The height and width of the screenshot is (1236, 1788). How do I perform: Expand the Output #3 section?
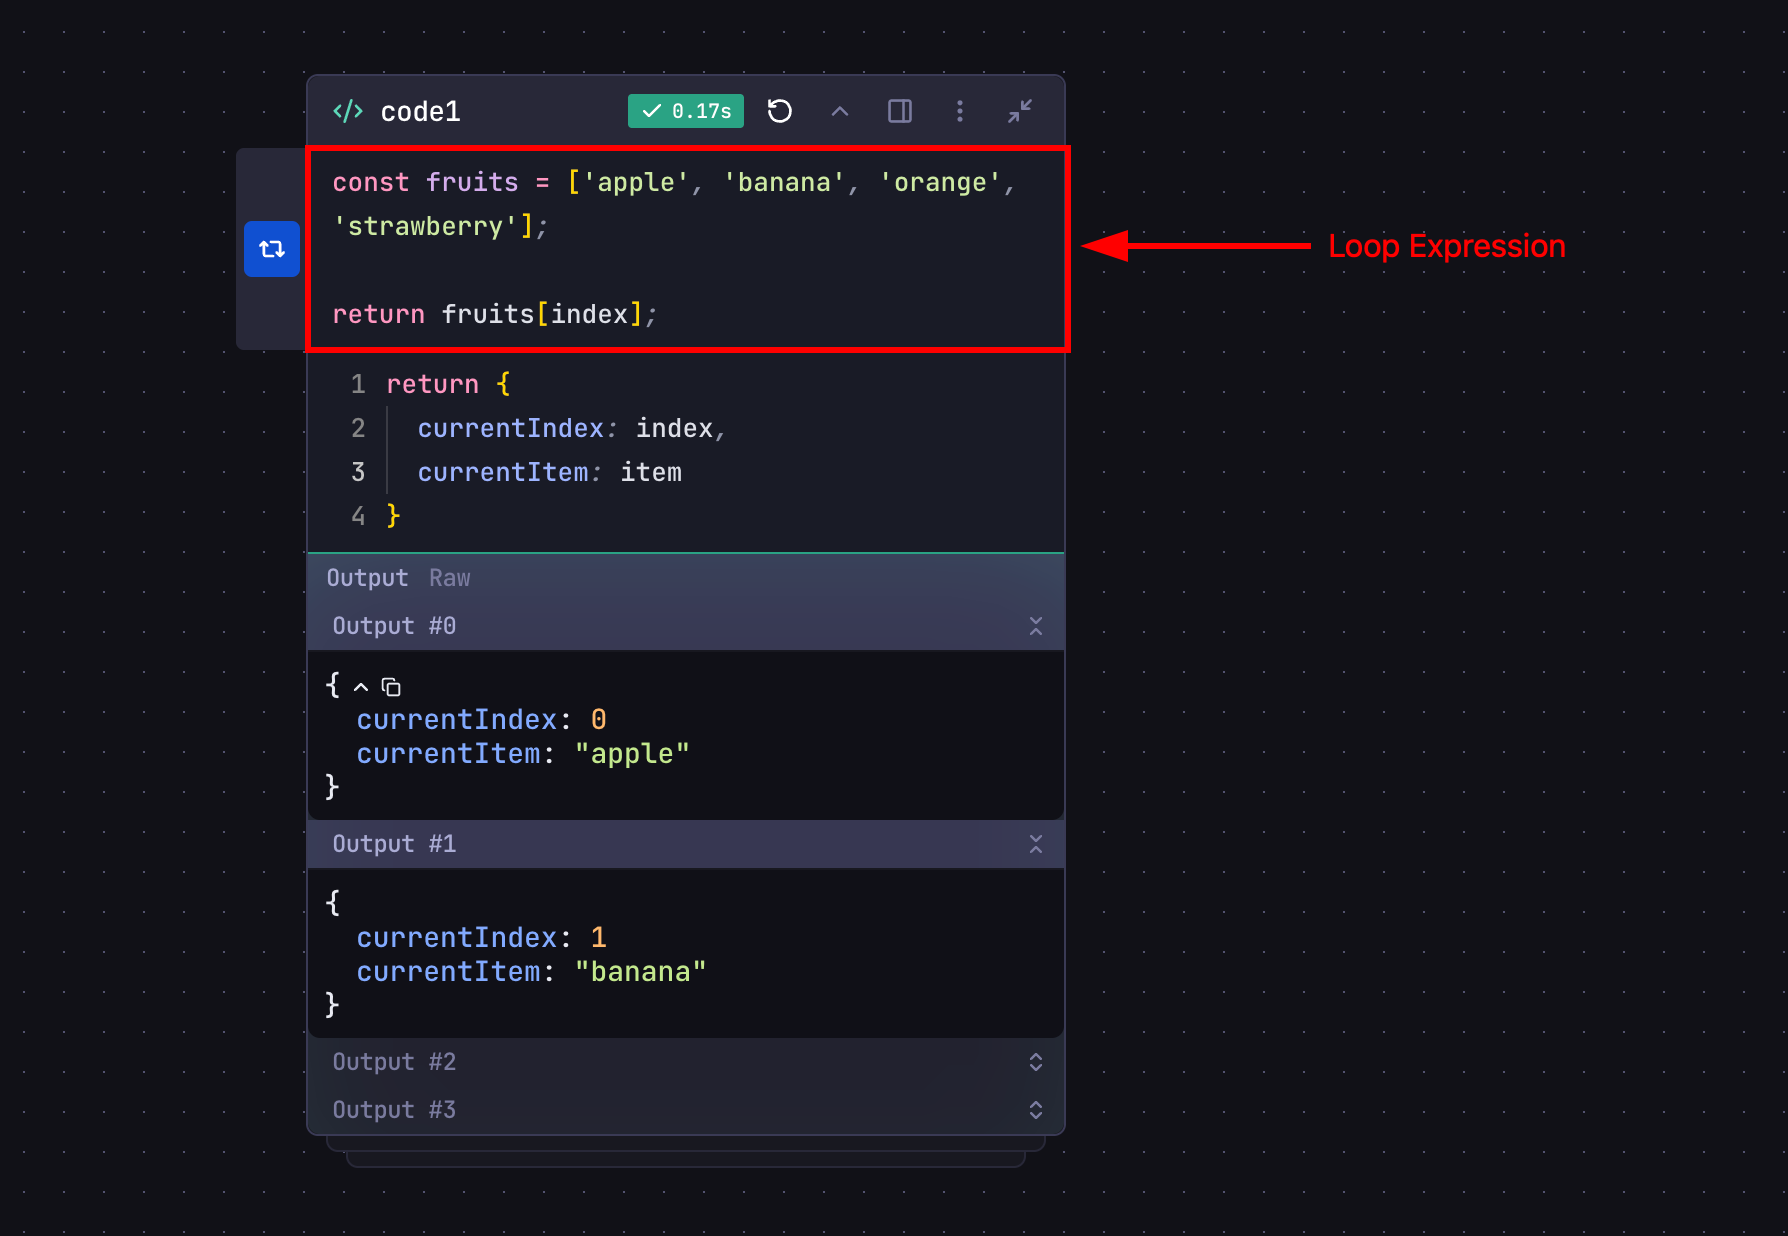click(x=1036, y=1110)
